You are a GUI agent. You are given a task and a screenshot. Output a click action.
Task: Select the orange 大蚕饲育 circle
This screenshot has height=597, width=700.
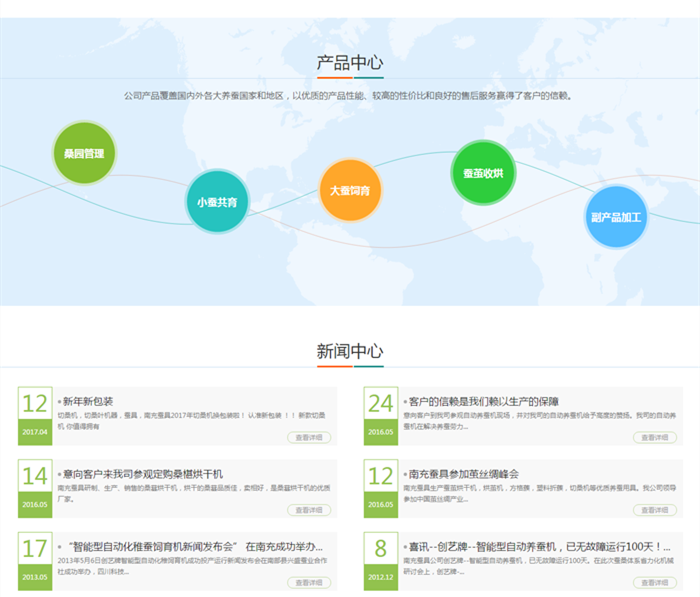click(350, 190)
